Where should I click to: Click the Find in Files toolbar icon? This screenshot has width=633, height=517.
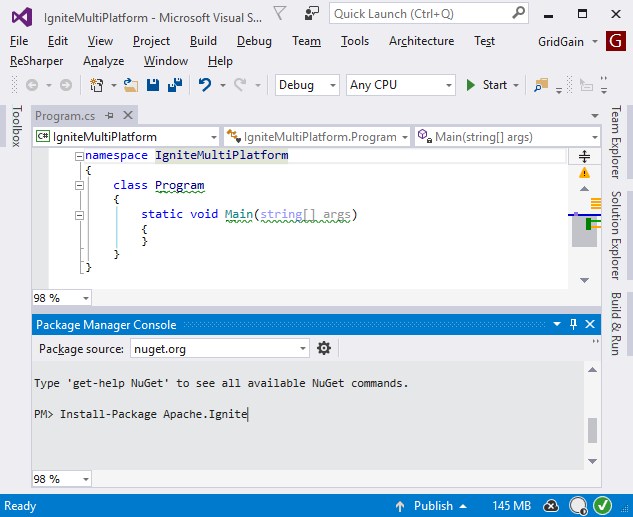pos(541,85)
